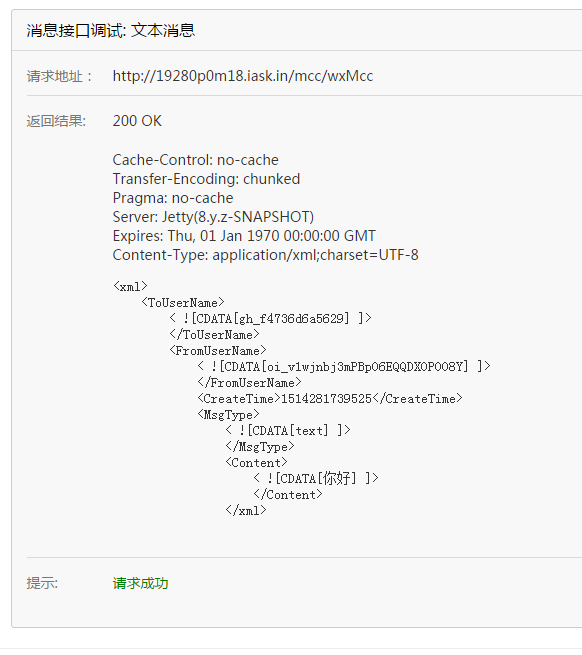The height and width of the screenshot is (655, 582).
Task: Click the request URL http://19280p0m18.iask.in/mcc/wxMcc
Action: (243, 76)
